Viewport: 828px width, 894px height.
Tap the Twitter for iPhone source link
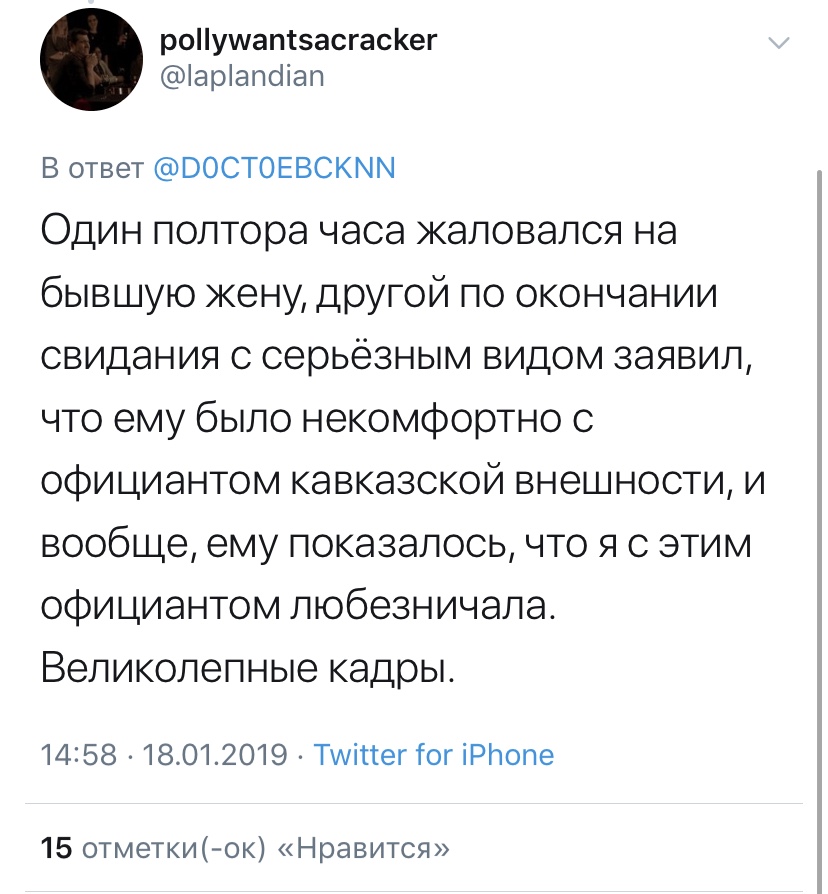(x=433, y=755)
